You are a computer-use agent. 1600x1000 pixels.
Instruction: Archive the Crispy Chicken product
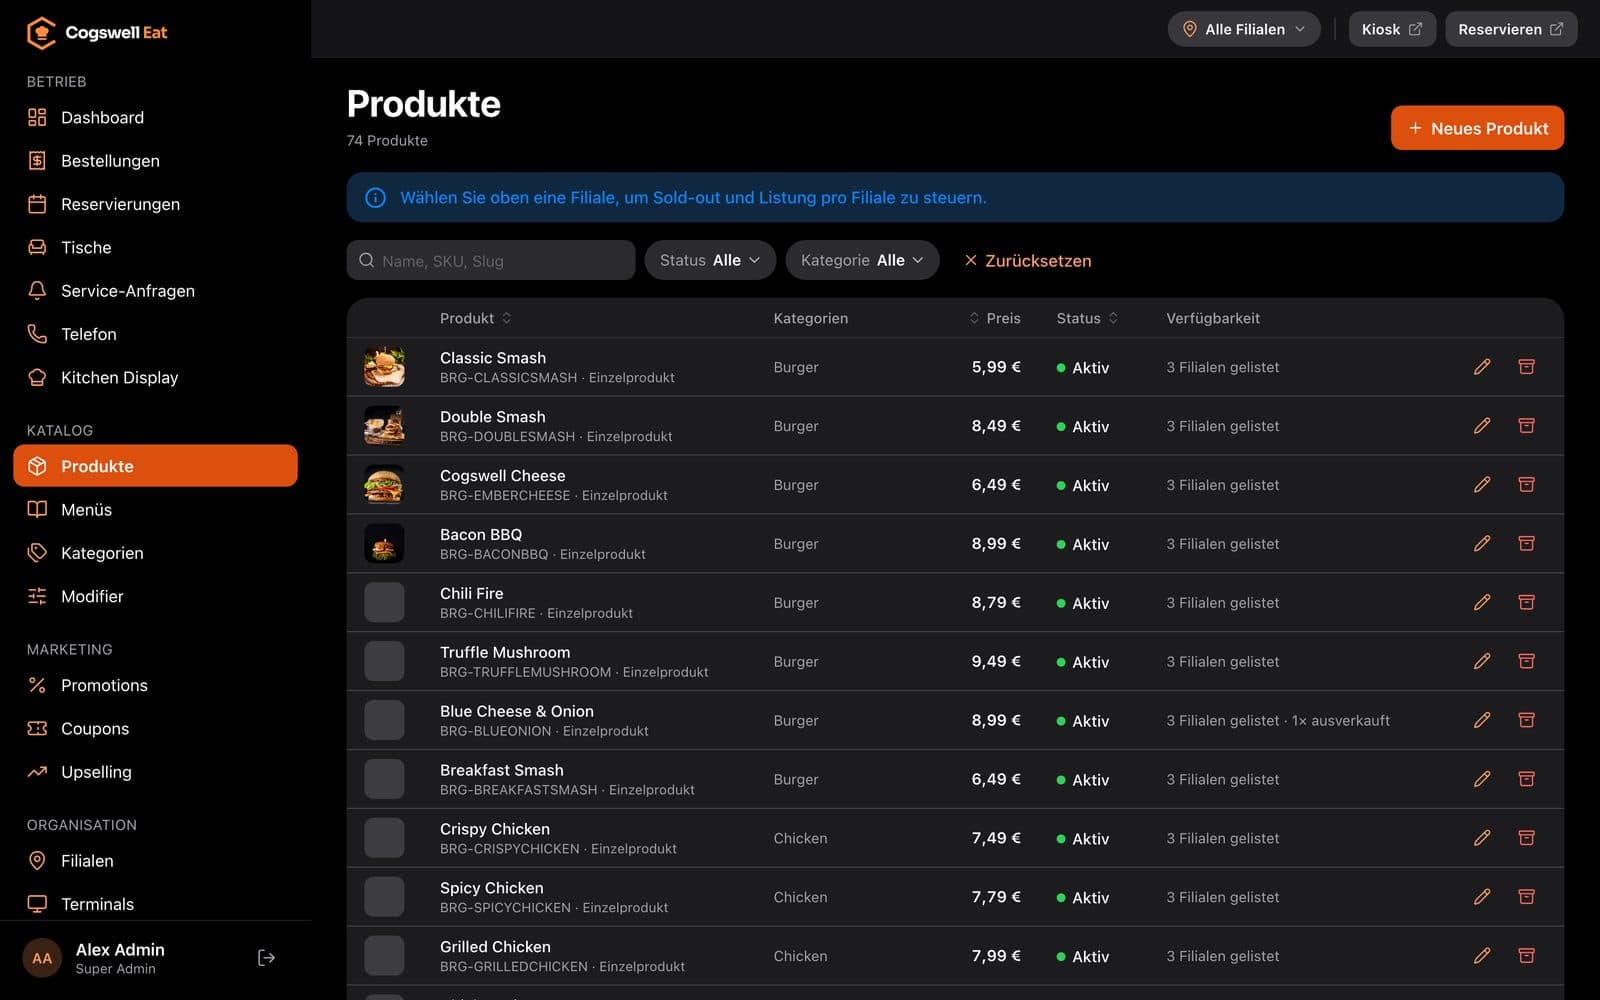(x=1526, y=838)
